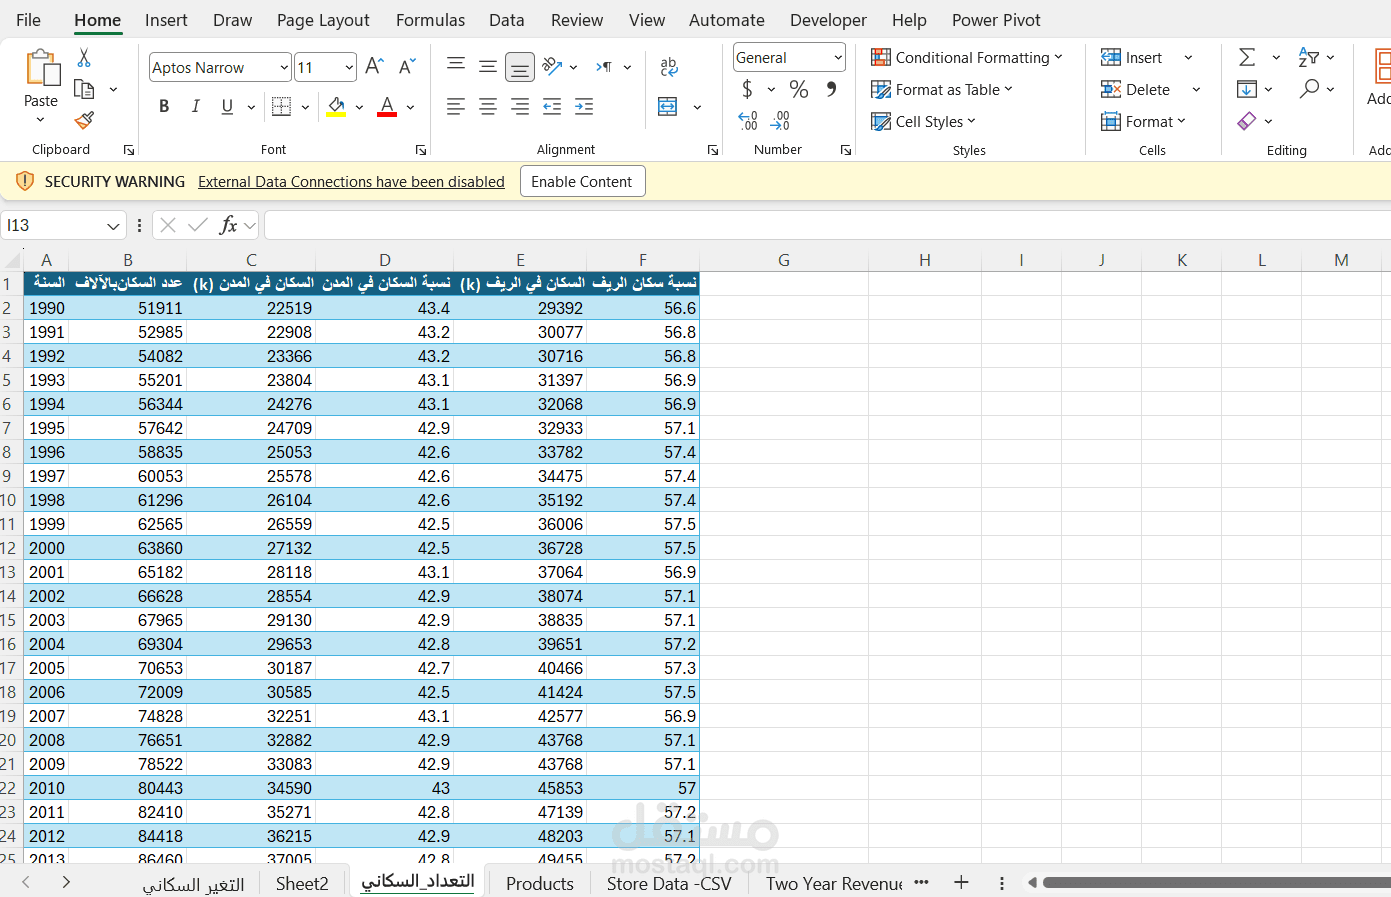Viewport: 1391px width, 897px height.
Task: Click the Orientation text angle icon
Action: [552, 66]
